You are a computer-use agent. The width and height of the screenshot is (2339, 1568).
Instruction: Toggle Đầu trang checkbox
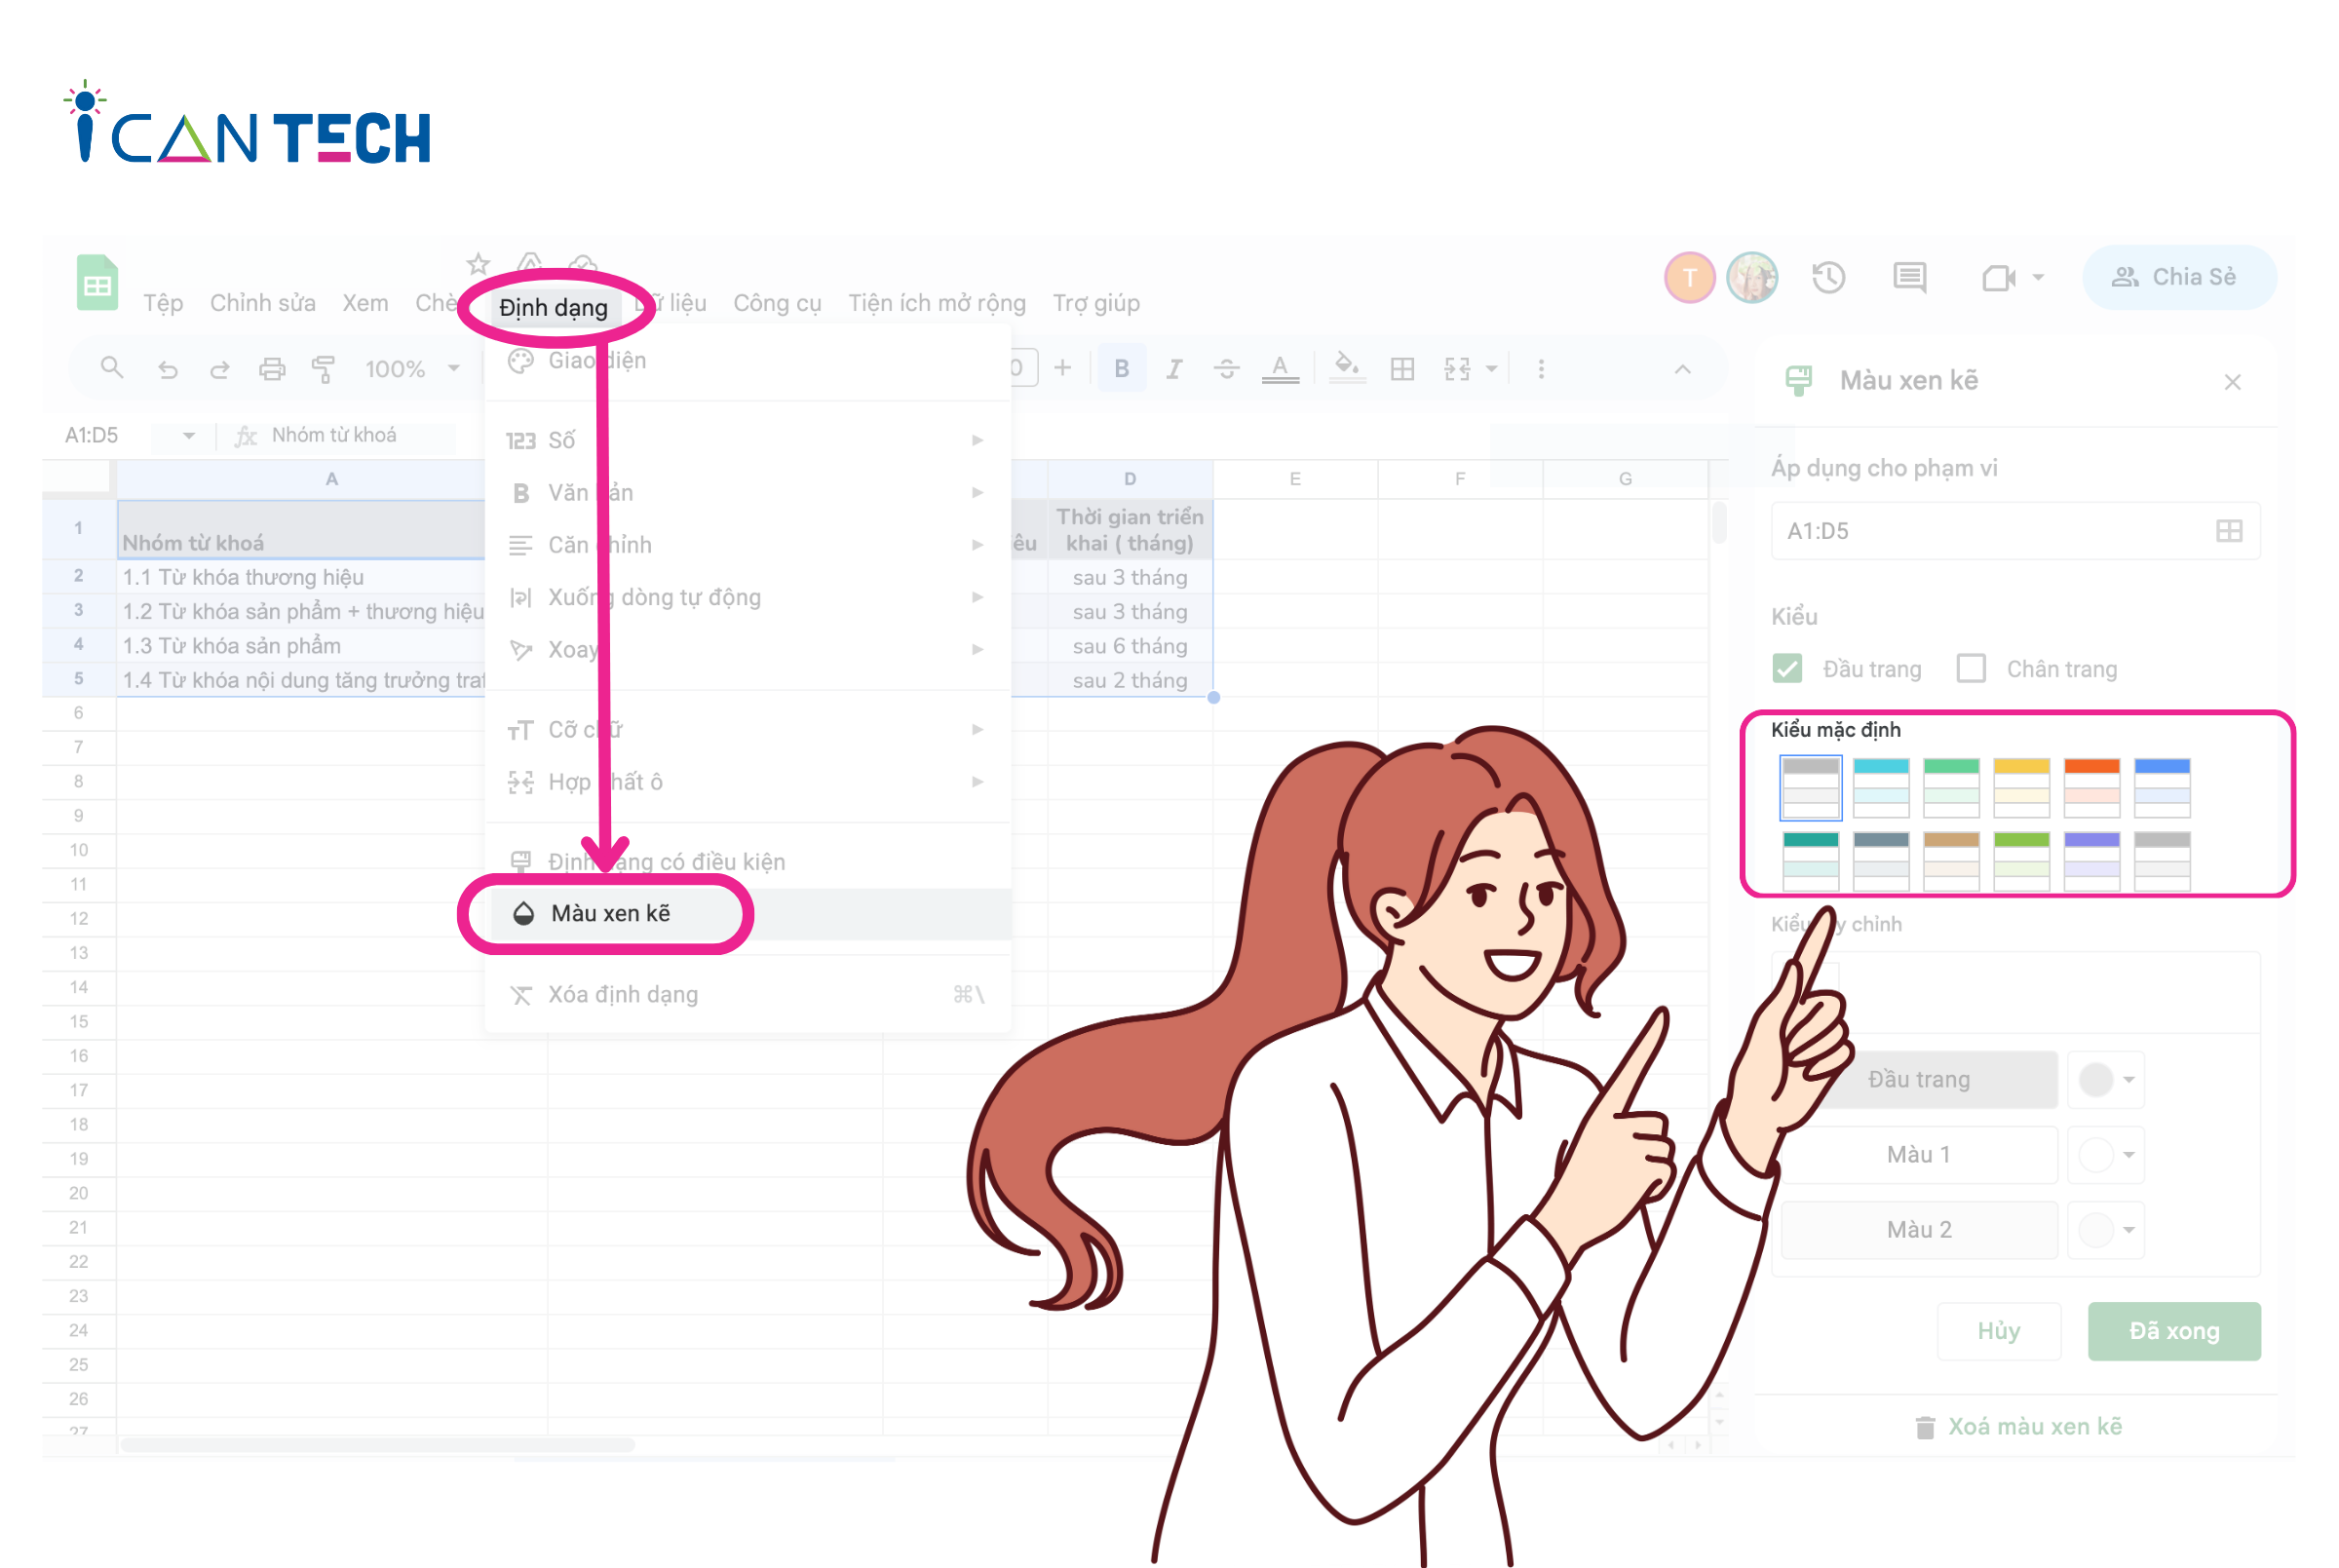[x=1787, y=668]
